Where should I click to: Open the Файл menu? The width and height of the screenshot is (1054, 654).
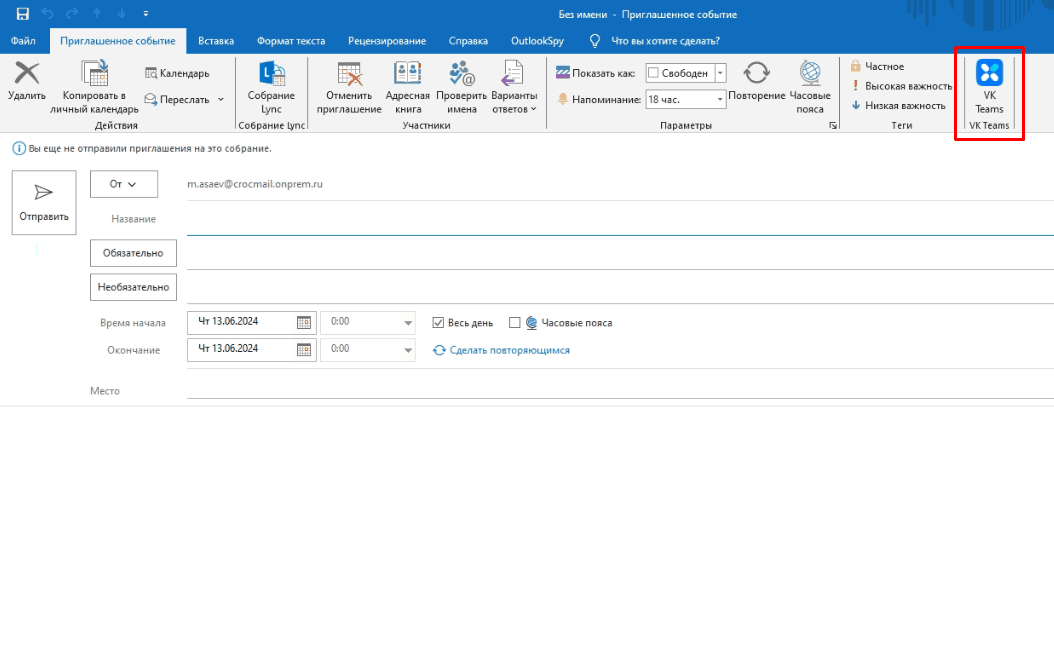(23, 41)
